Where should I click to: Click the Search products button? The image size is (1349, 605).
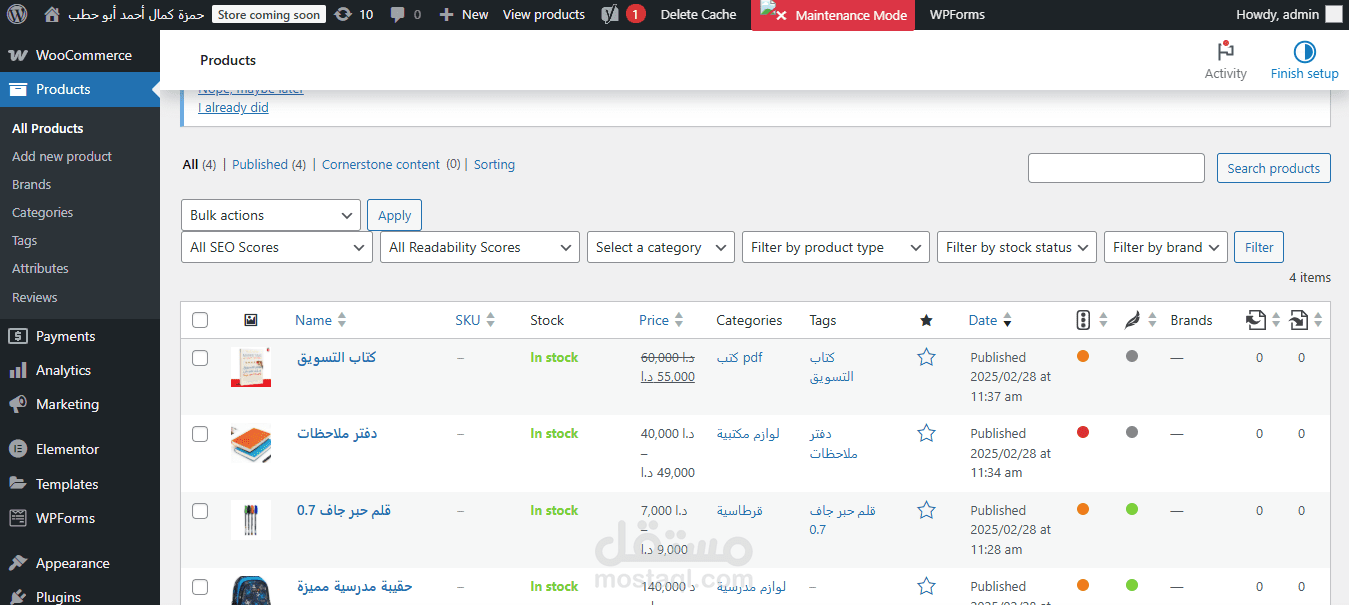[x=1274, y=168]
